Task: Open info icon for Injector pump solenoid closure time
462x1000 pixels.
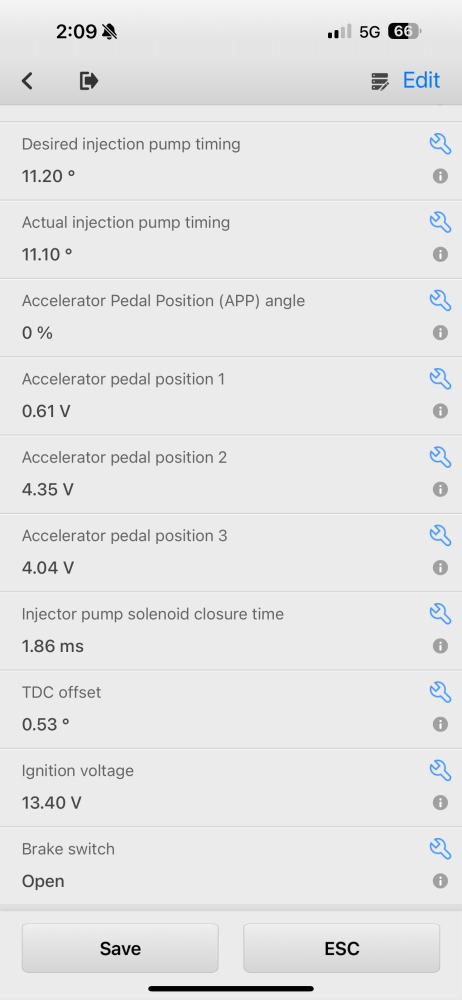Action: 440,646
